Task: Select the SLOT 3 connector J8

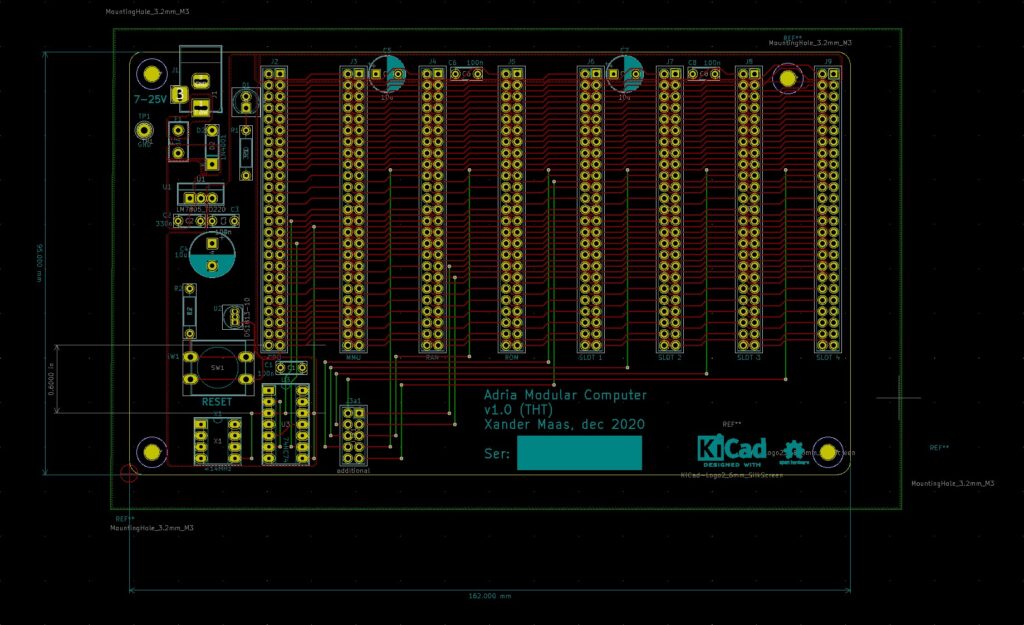Action: (749, 210)
